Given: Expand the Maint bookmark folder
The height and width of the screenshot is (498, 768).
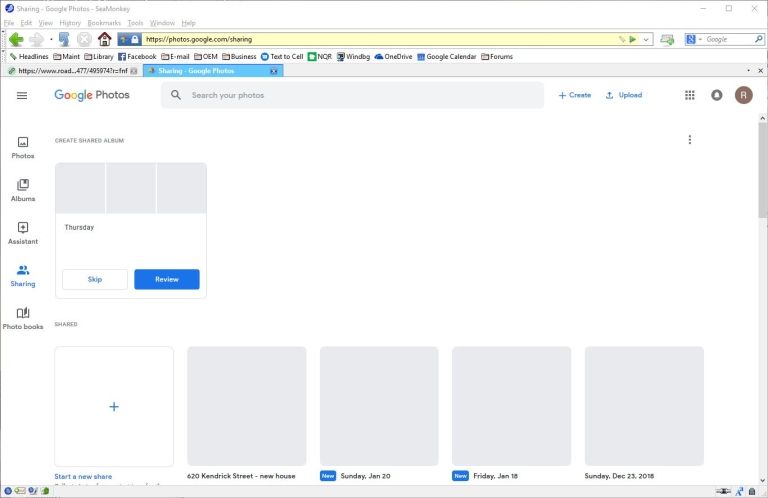Looking at the screenshot, I should click(x=67, y=57).
